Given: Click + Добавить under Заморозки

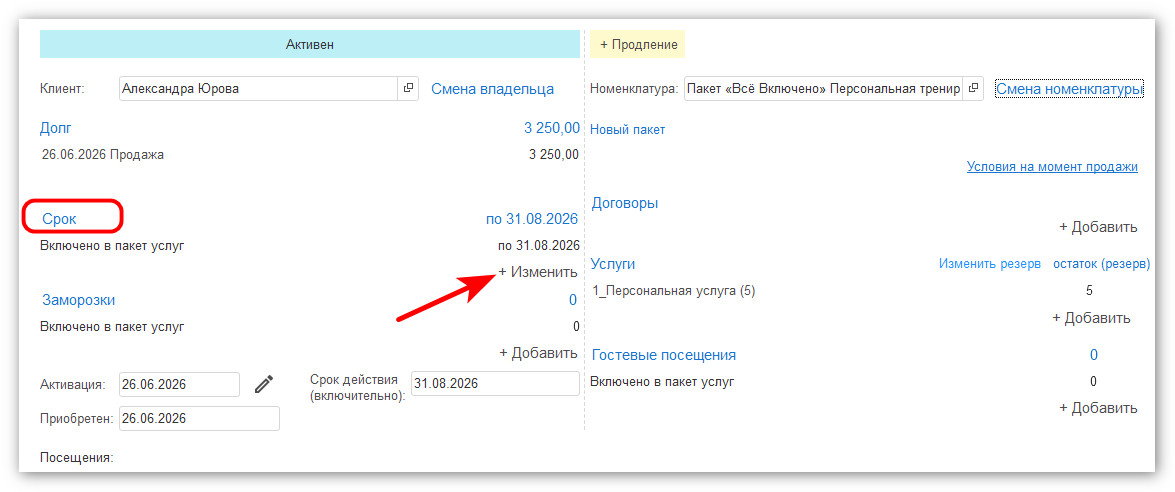Looking at the screenshot, I should [x=538, y=353].
